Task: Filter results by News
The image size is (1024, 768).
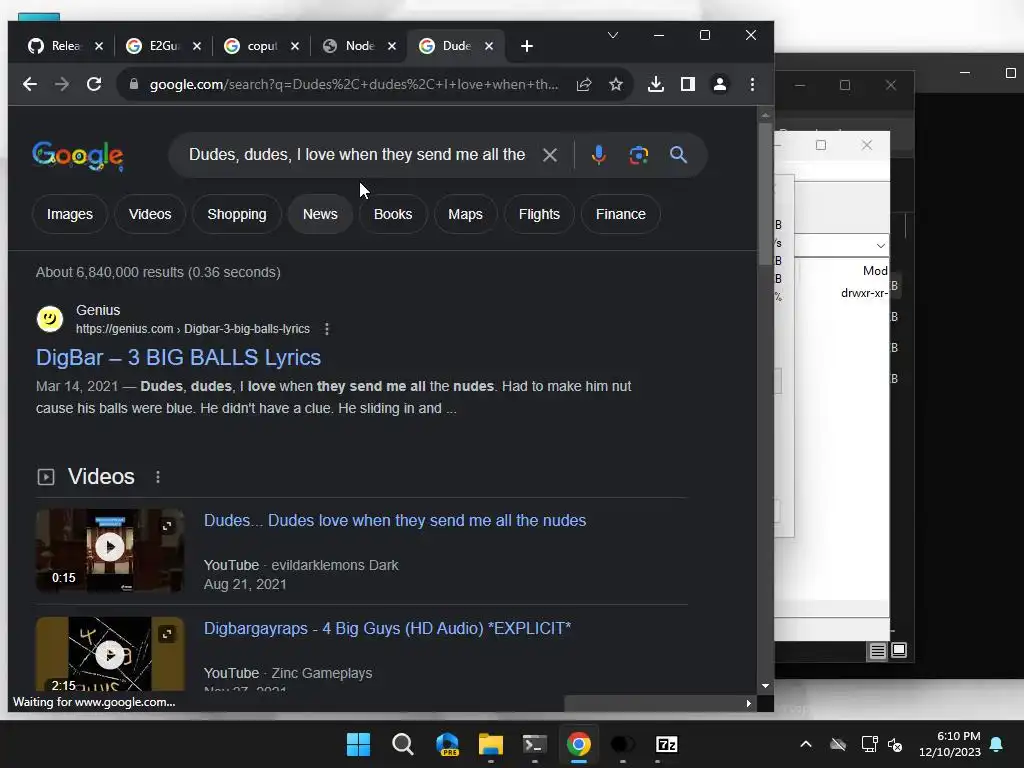Action: [x=320, y=214]
